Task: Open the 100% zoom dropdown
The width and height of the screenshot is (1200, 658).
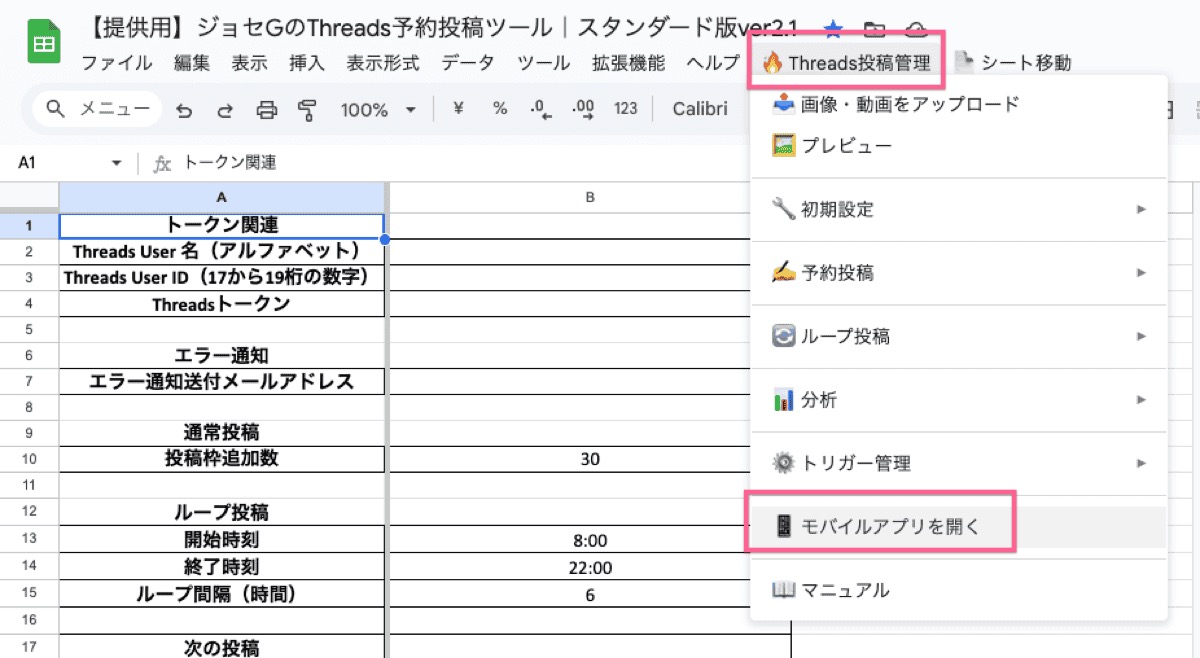Action: 377,109
